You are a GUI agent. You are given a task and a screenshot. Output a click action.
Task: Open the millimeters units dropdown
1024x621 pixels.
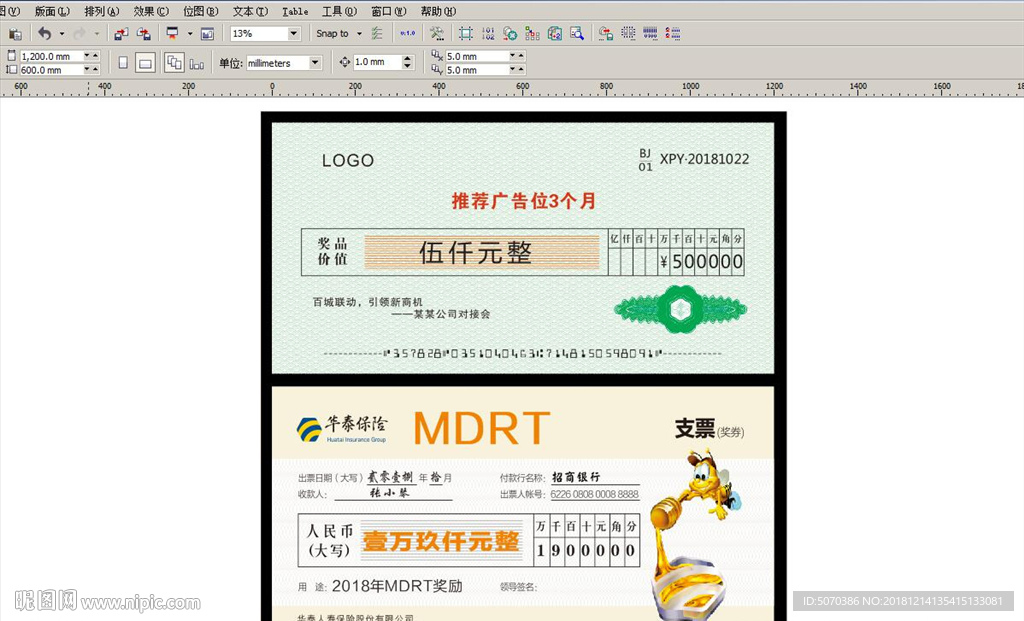click(x=315, y=63)
